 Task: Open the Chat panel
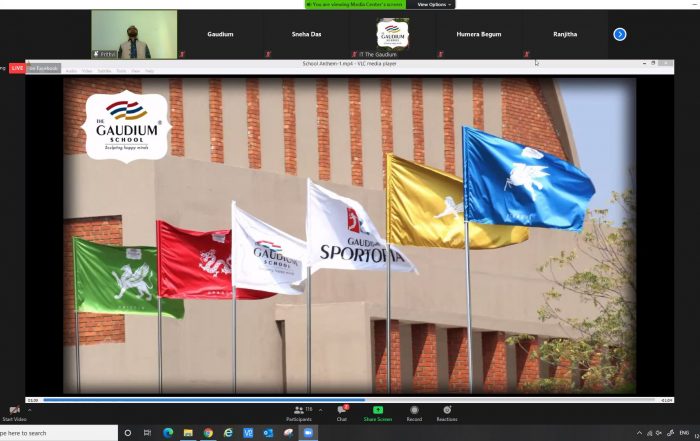(x=342, y=413)
